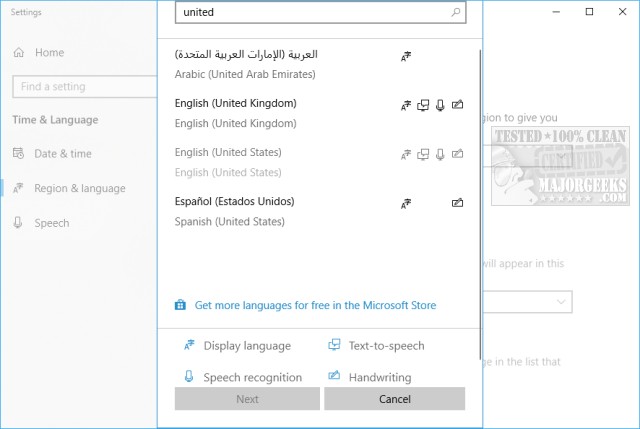The image size is (640, 429).
Task: Click handwriting icon for English (United Kingdom)
Action: click(457, 104)
